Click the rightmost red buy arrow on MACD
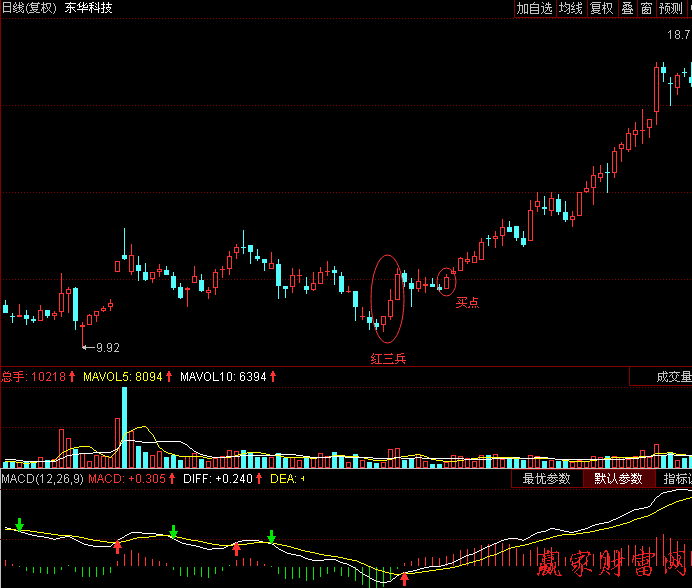This screenshot has height=588, width=692. pyautogui.click(x=405, y=578)
